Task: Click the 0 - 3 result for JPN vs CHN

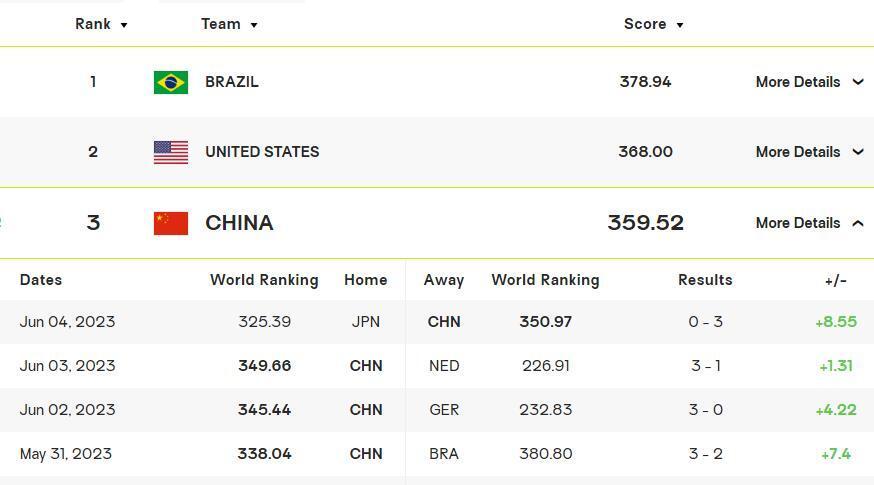Action: (705, 322)
